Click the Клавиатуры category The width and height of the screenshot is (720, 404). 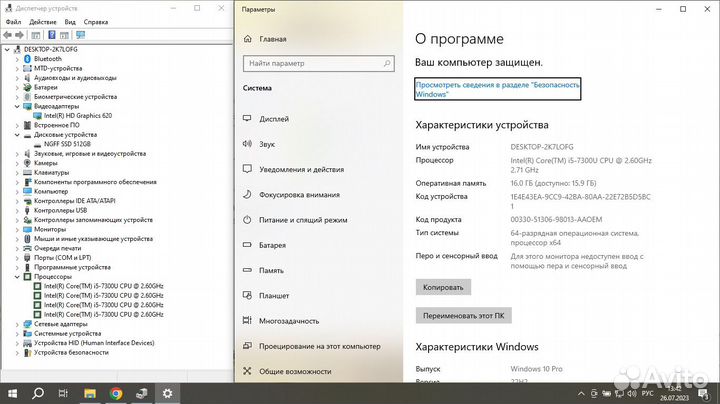tap(51, 173)
